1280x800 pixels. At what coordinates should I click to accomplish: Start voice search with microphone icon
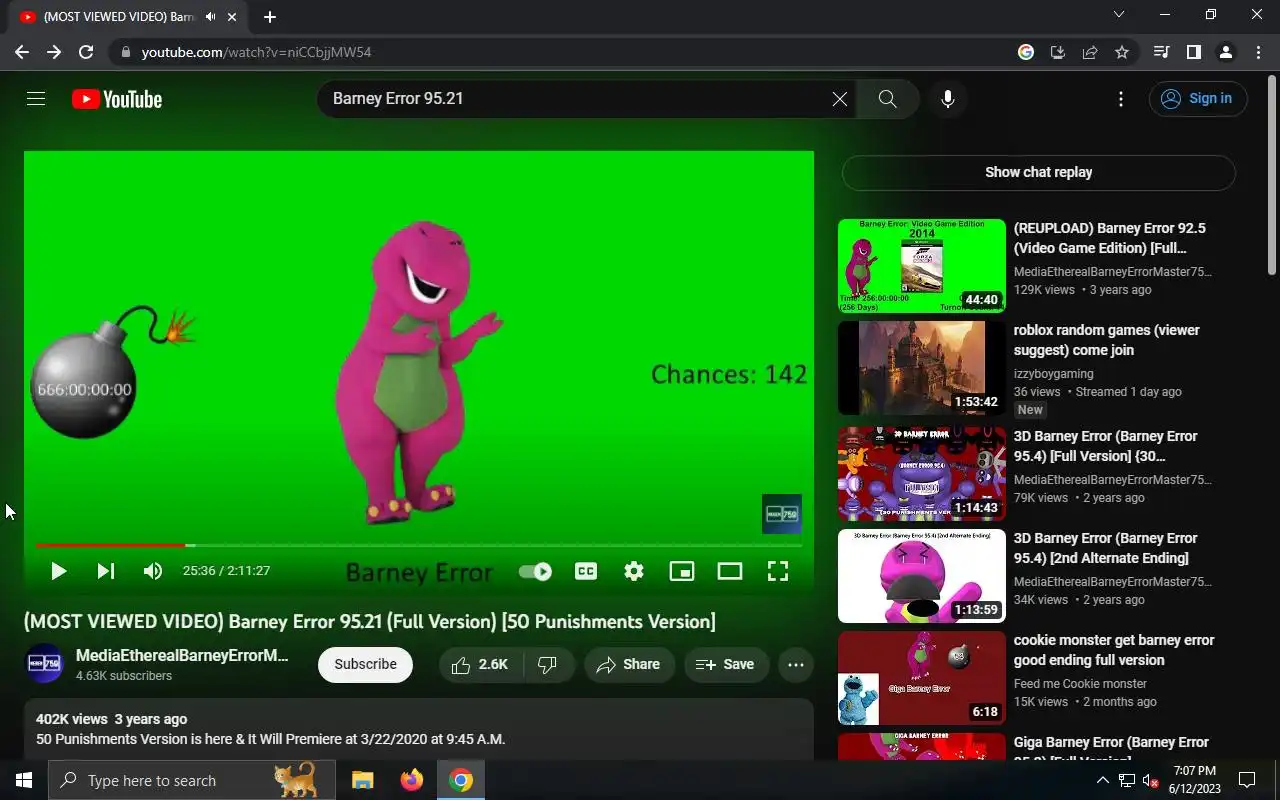click(x=948, y=99)
